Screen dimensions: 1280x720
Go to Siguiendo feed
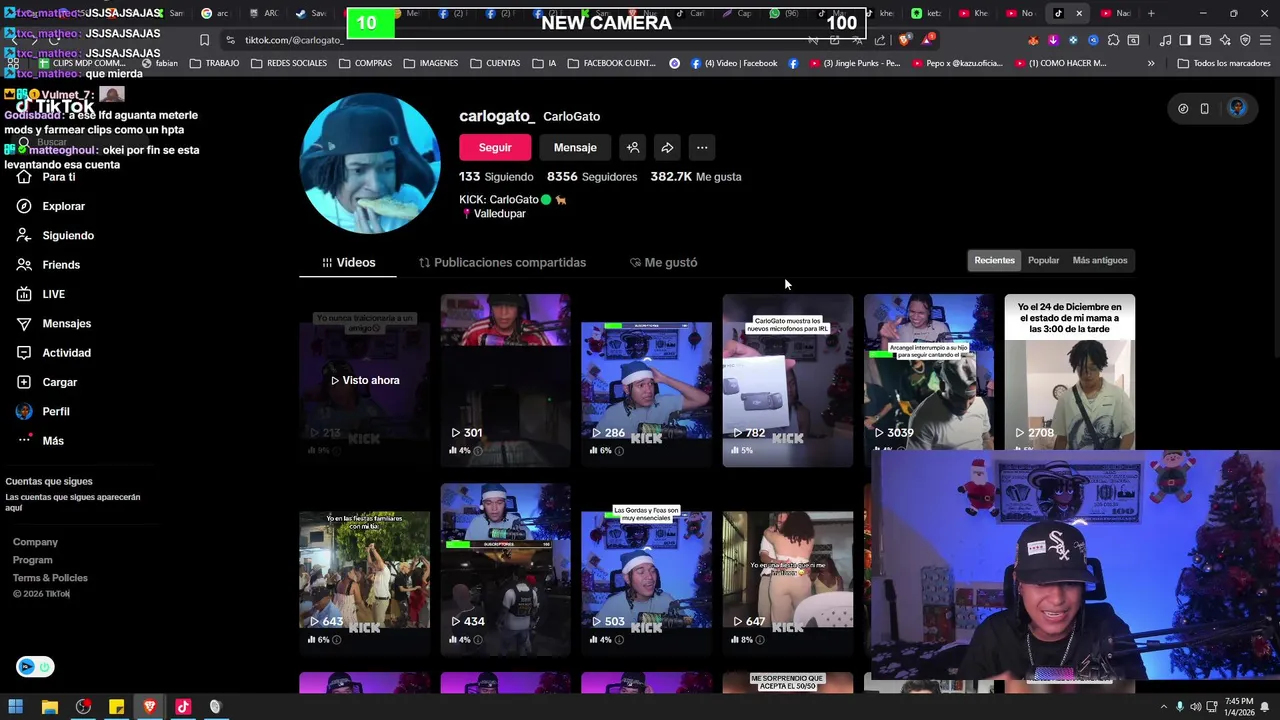(x=55, y=235)
